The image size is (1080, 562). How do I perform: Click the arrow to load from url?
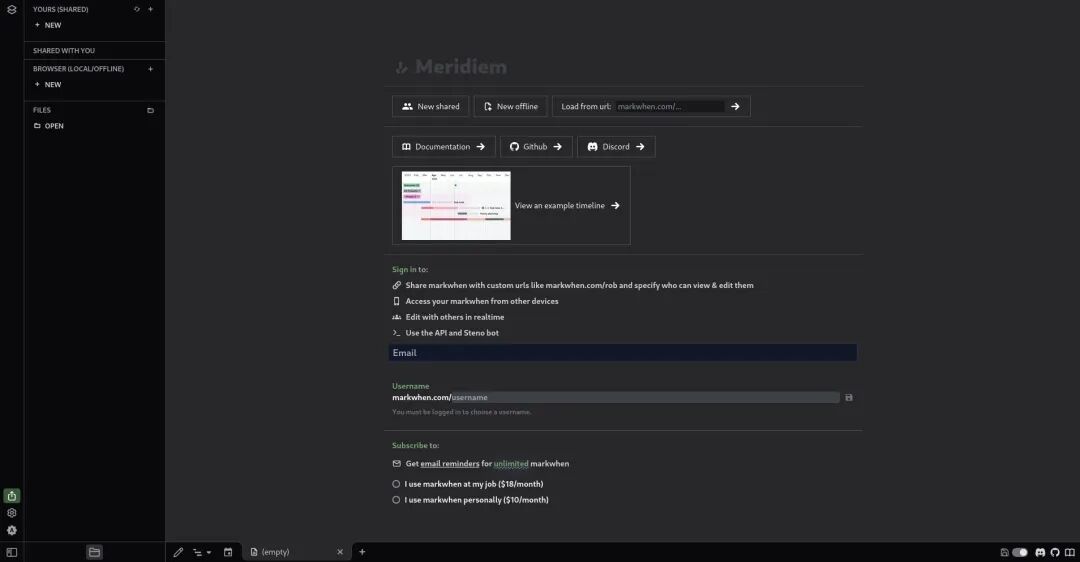tap(736, 106)
